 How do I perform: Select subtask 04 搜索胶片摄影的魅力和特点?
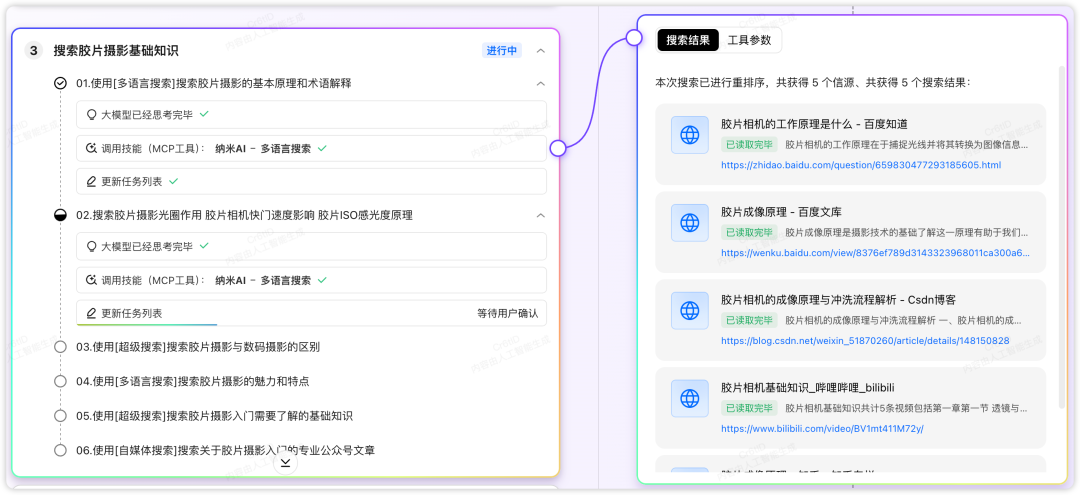[x=193, y=381]
